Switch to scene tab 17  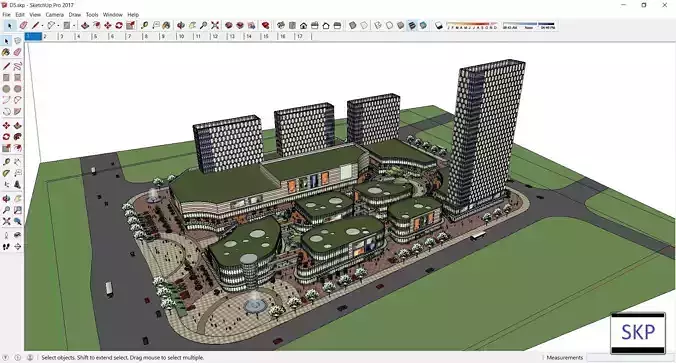303,37
